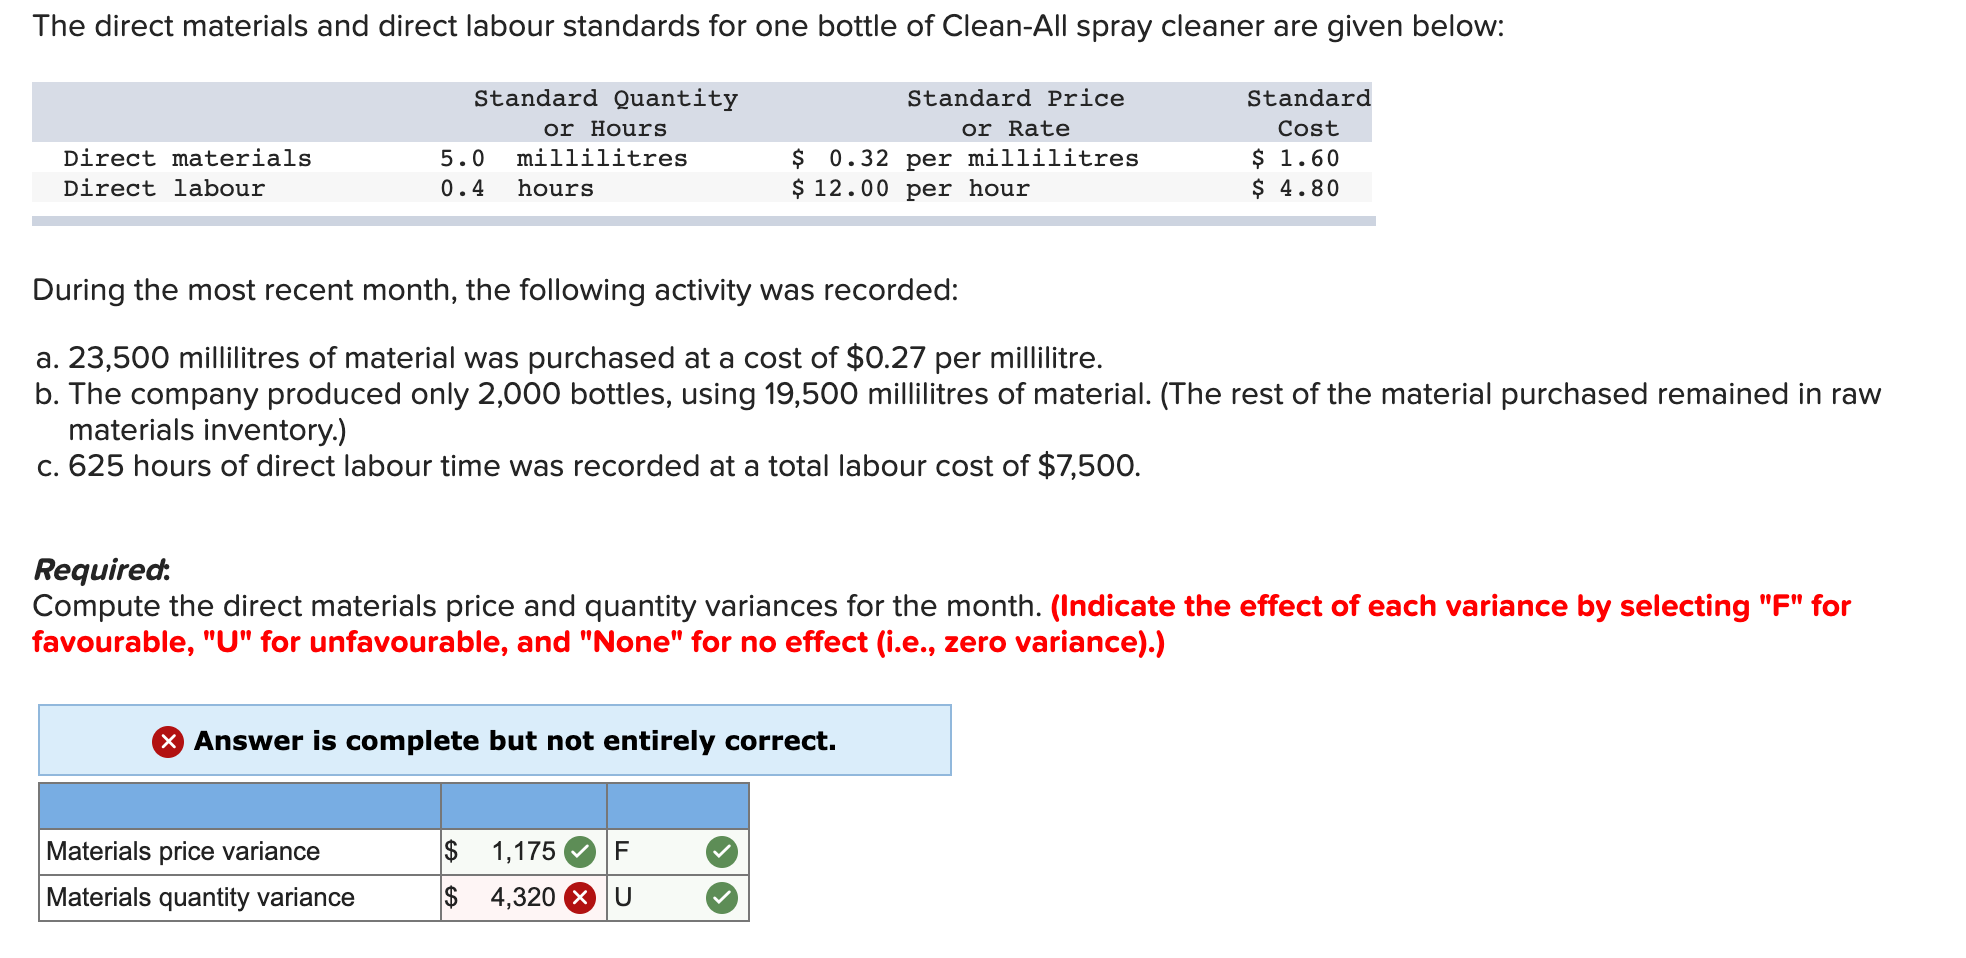Viewport: 1966px width, 958px height.
Task: Click the red X beside 4,320
Action: tap(581, 897)
